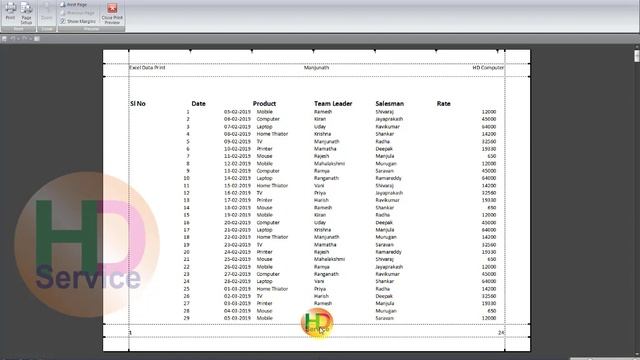Viewport: 640px width, 360px height.
Task: Go to Next Page in preview
Action: point(73,4)
